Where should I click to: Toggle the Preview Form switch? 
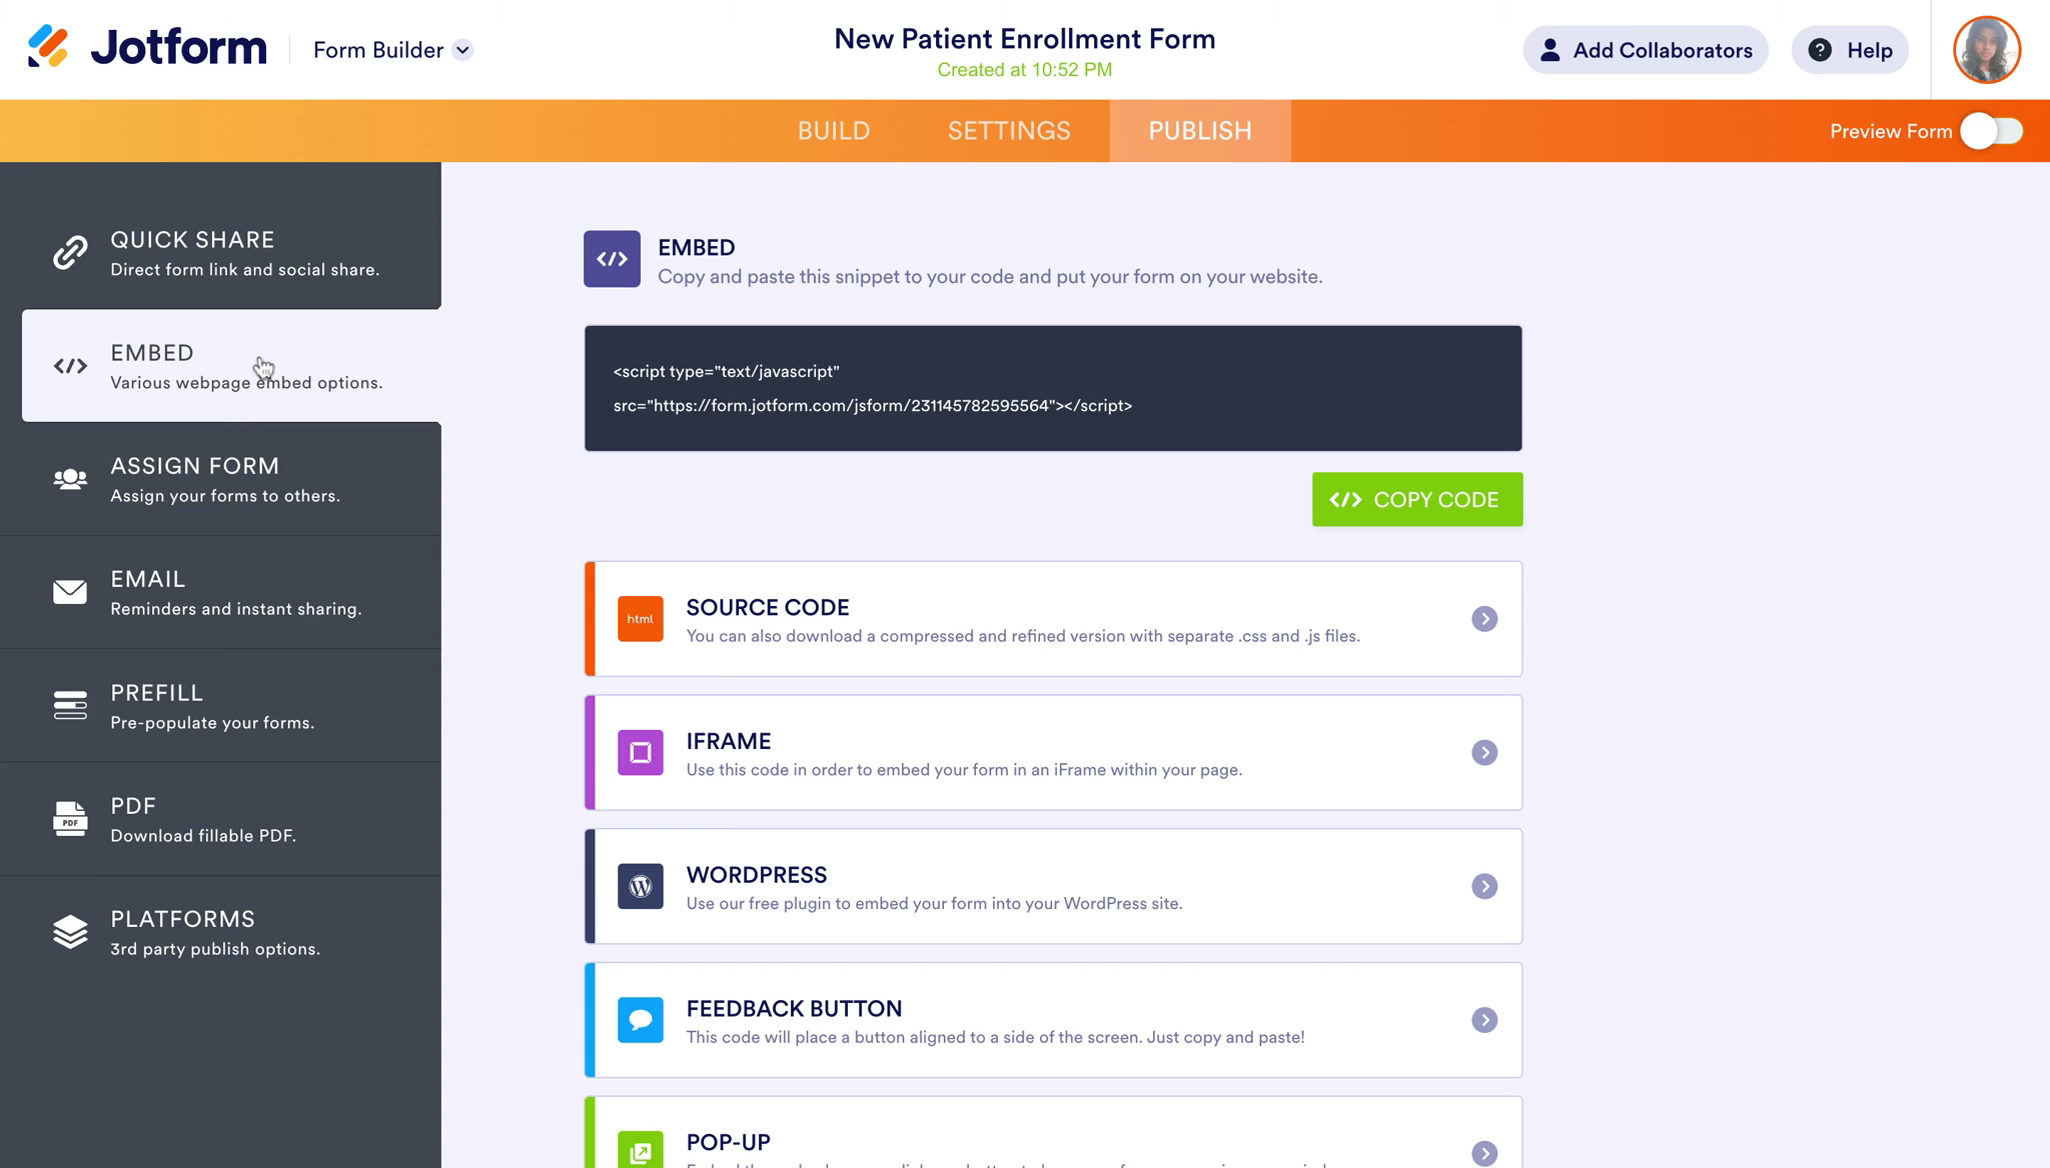[1991, 131]
